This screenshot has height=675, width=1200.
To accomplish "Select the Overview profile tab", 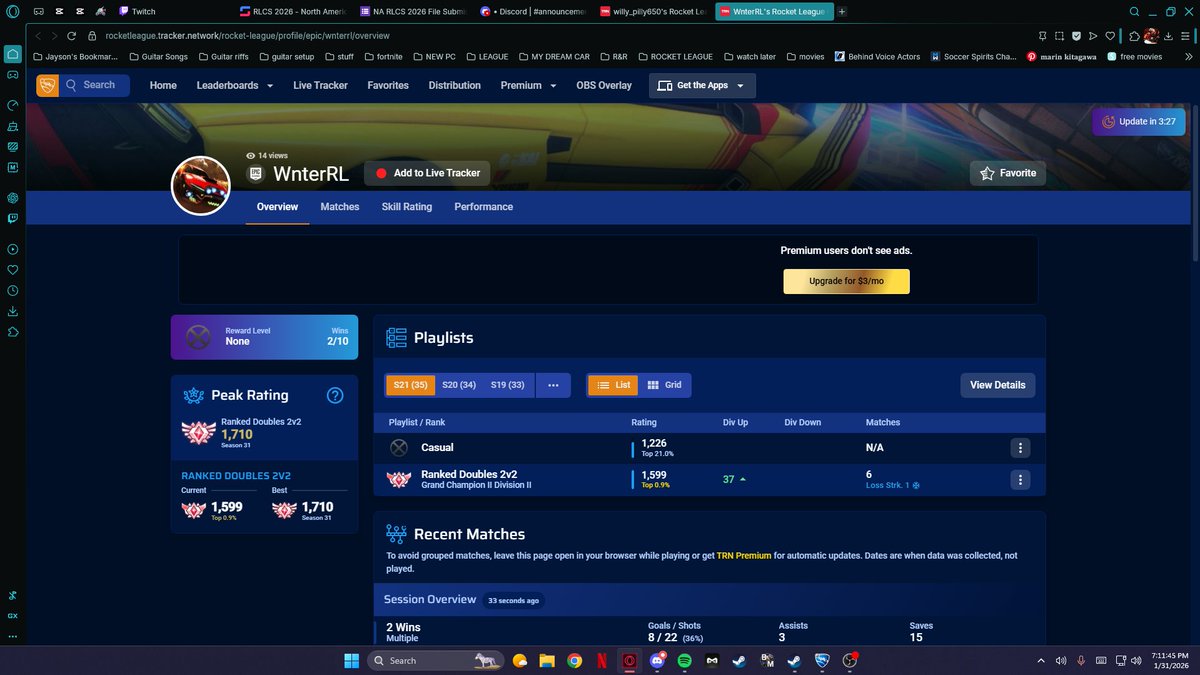I will [277, 207].
